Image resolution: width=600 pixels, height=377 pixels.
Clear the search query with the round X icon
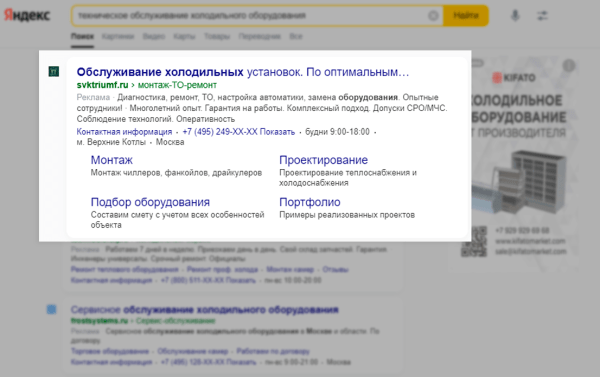(433, 16)
